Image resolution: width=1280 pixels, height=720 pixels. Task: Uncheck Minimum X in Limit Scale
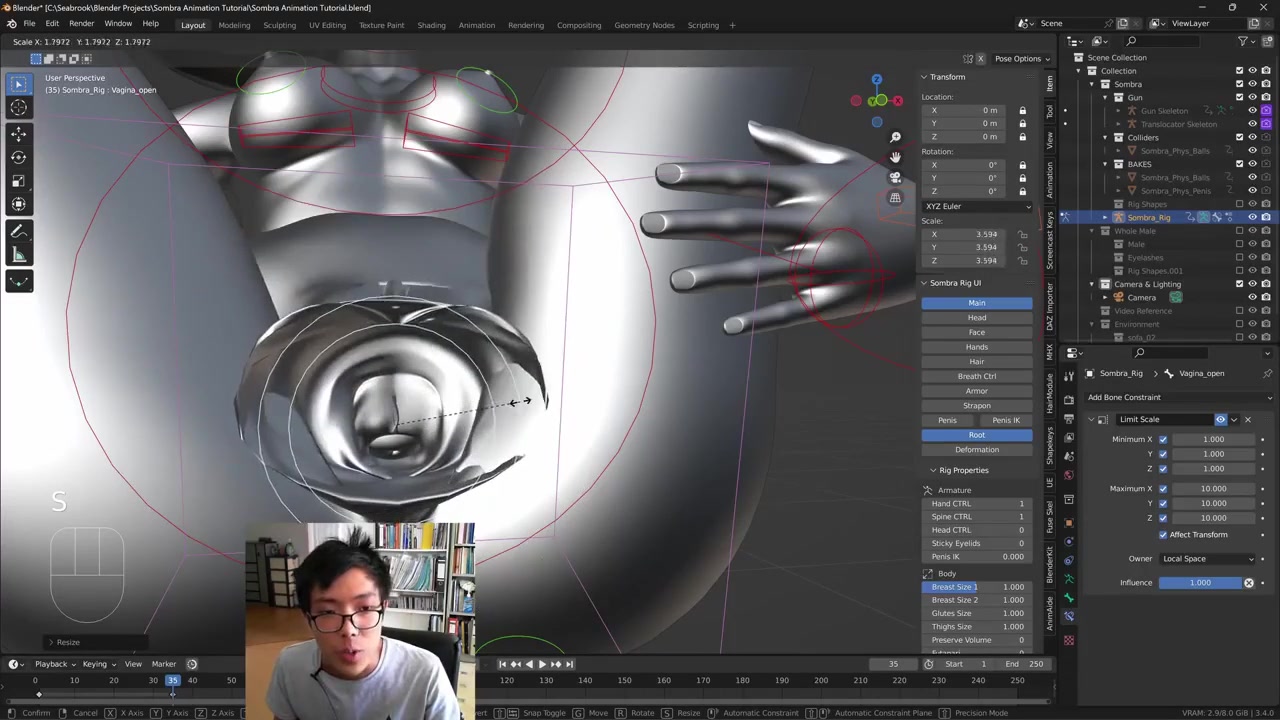pos(1162,440)
